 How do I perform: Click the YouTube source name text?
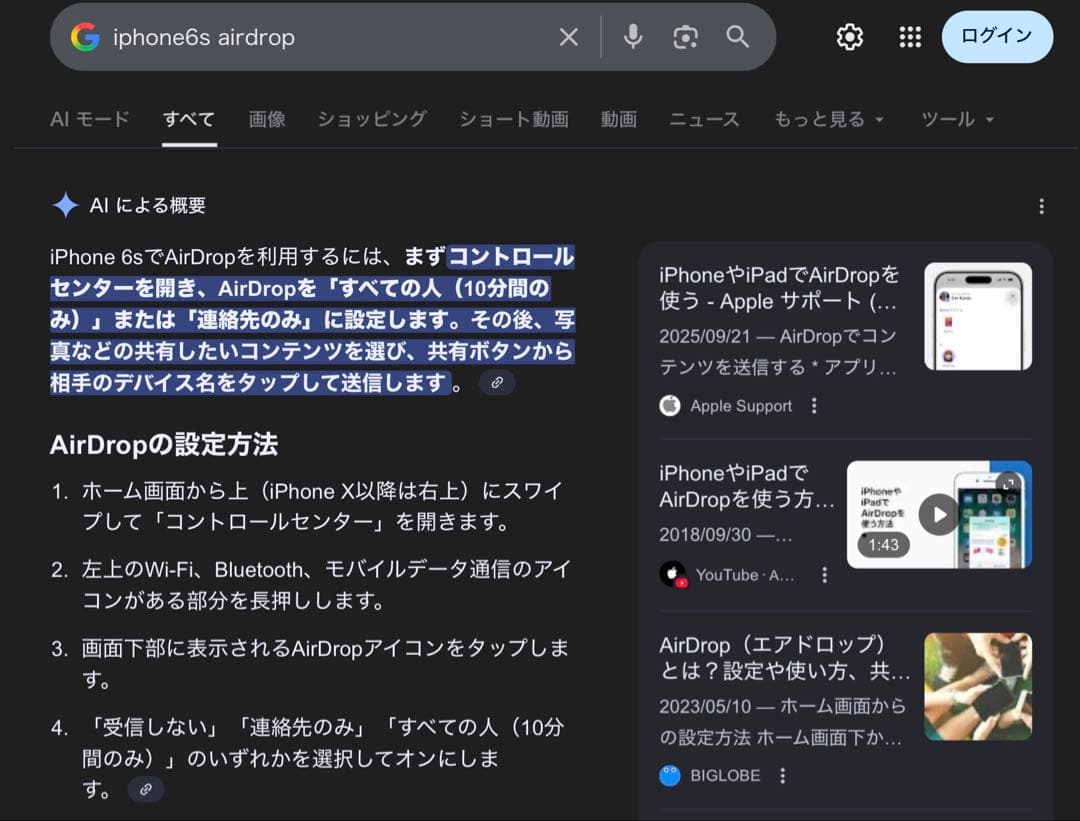pyautogui.click(x=745, y=575)
